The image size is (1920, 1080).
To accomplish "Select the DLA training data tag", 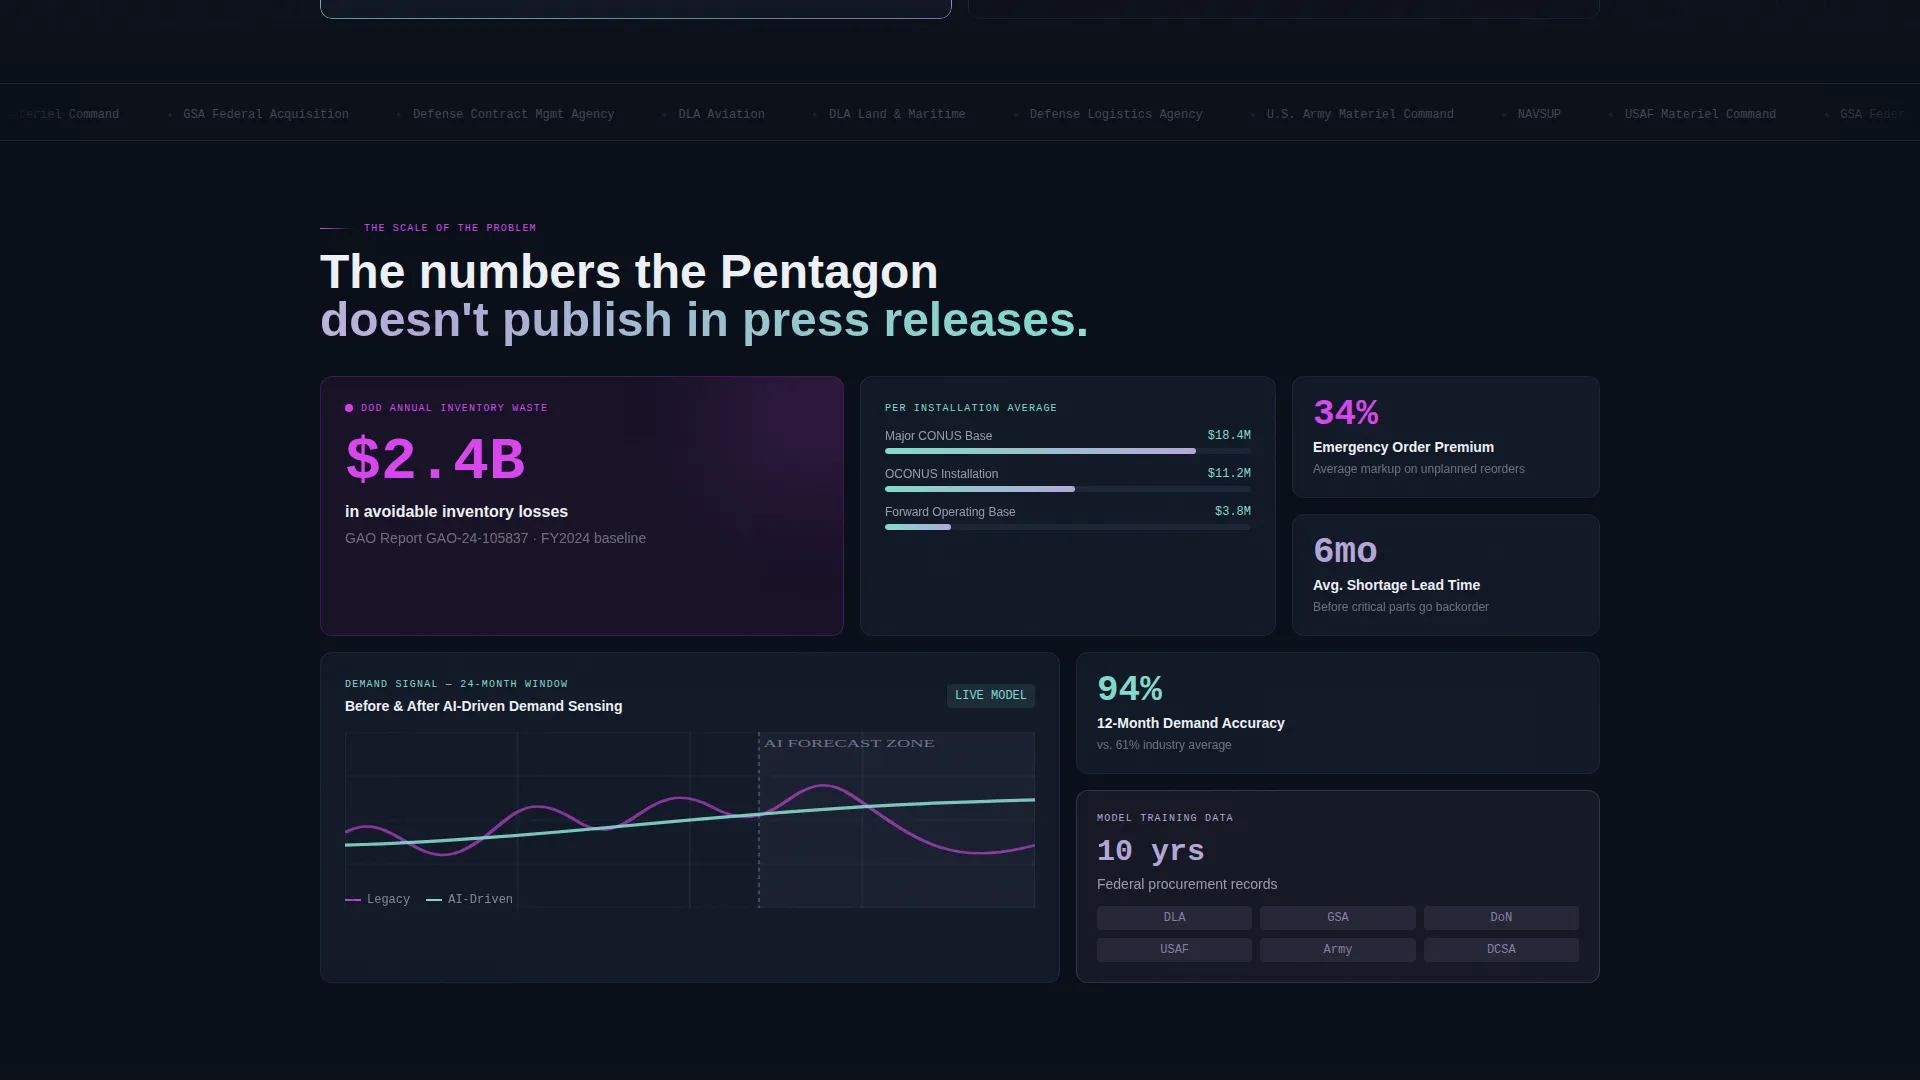I will (x=1174, y=917).
